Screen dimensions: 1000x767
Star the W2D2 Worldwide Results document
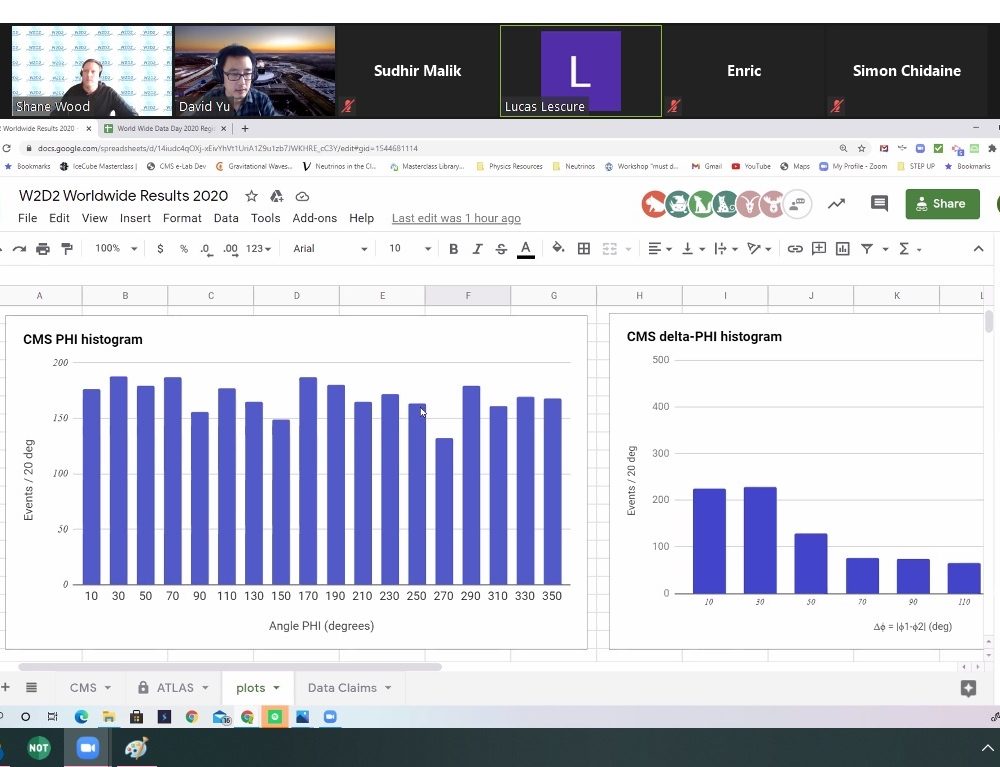pos(252,196)
